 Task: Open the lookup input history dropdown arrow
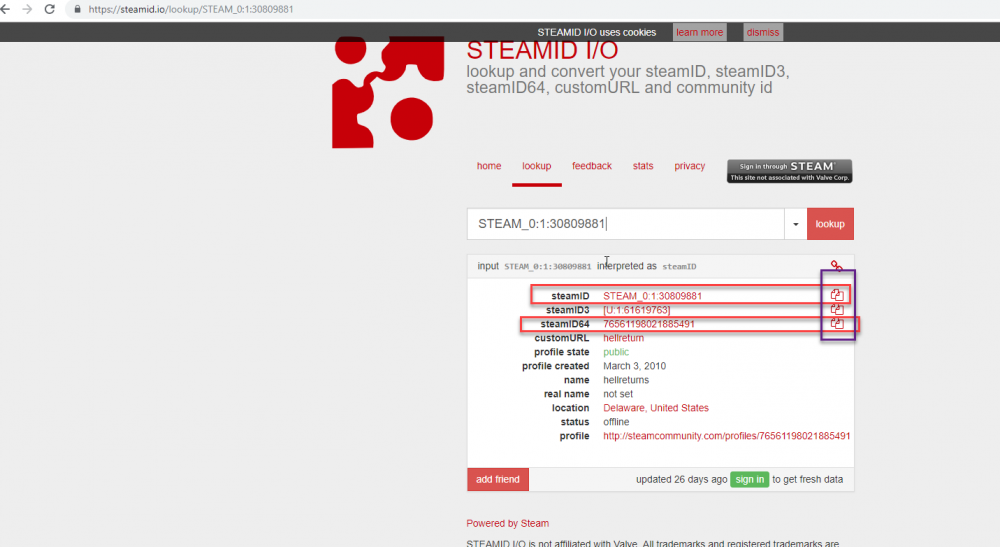(x=795, y=224)
